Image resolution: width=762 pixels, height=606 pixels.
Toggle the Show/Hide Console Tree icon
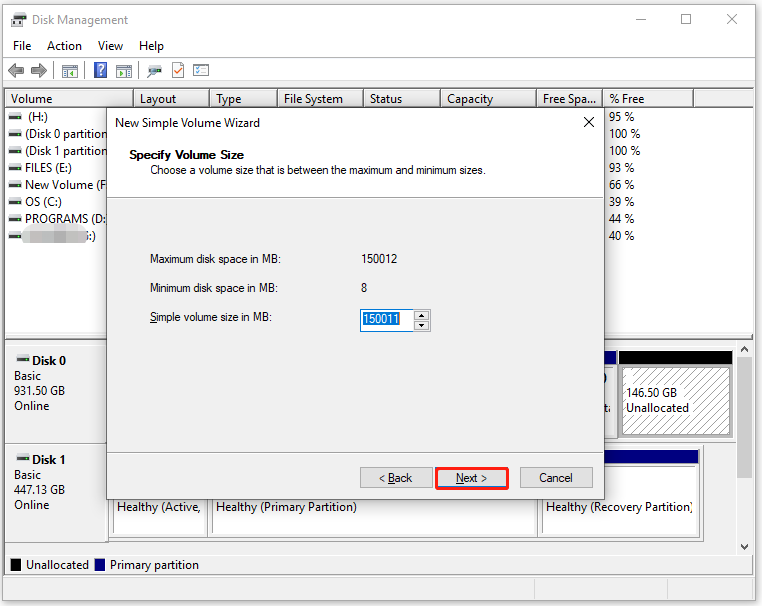pyautogui.click(x=70, y=71)
